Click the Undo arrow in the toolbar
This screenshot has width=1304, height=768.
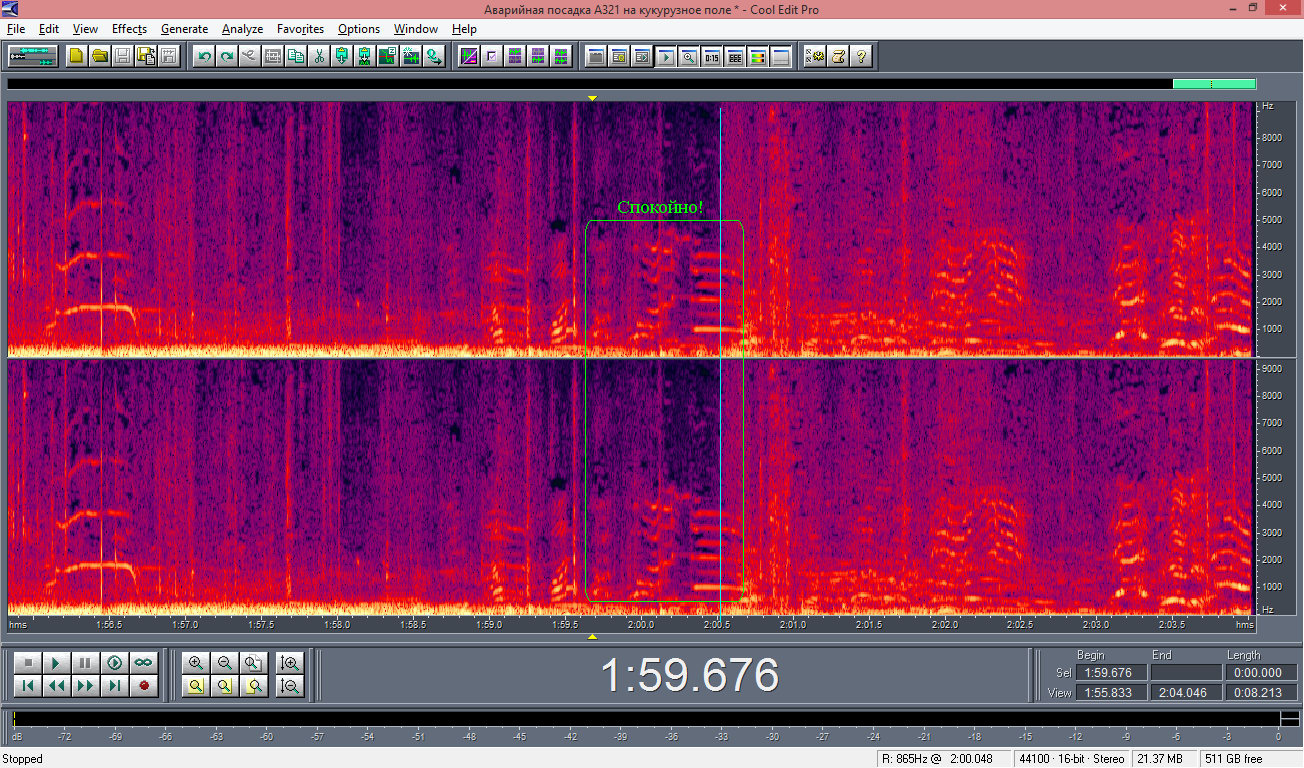204,56
